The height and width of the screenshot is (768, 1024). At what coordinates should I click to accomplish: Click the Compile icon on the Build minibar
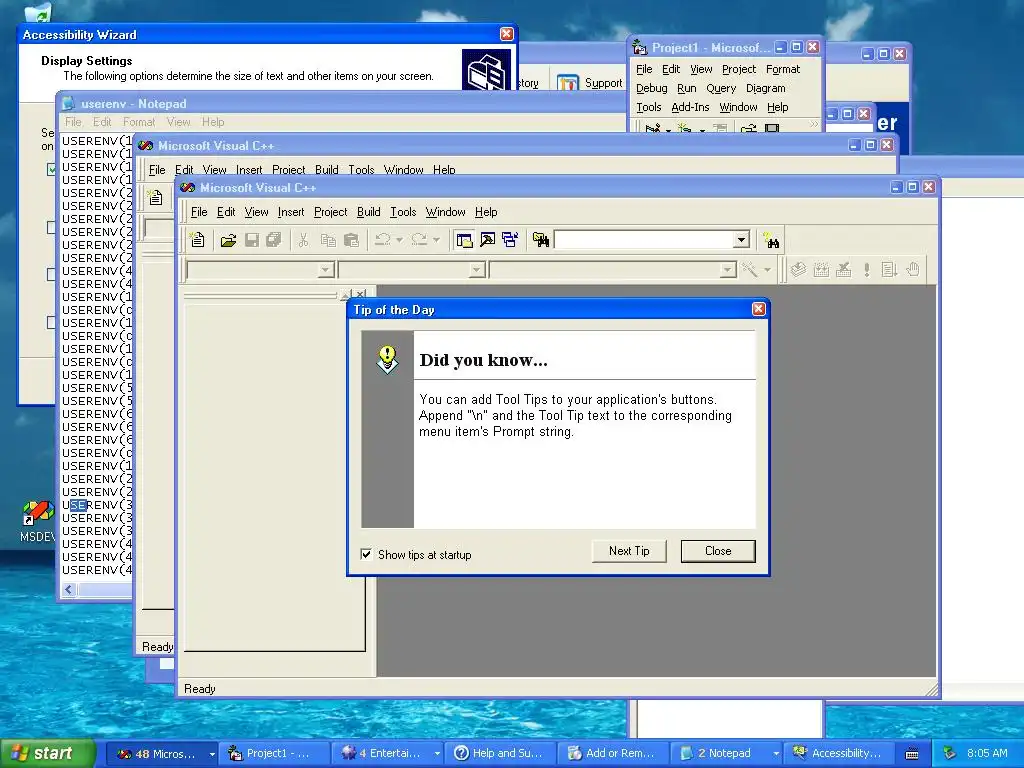click(798, 269)
